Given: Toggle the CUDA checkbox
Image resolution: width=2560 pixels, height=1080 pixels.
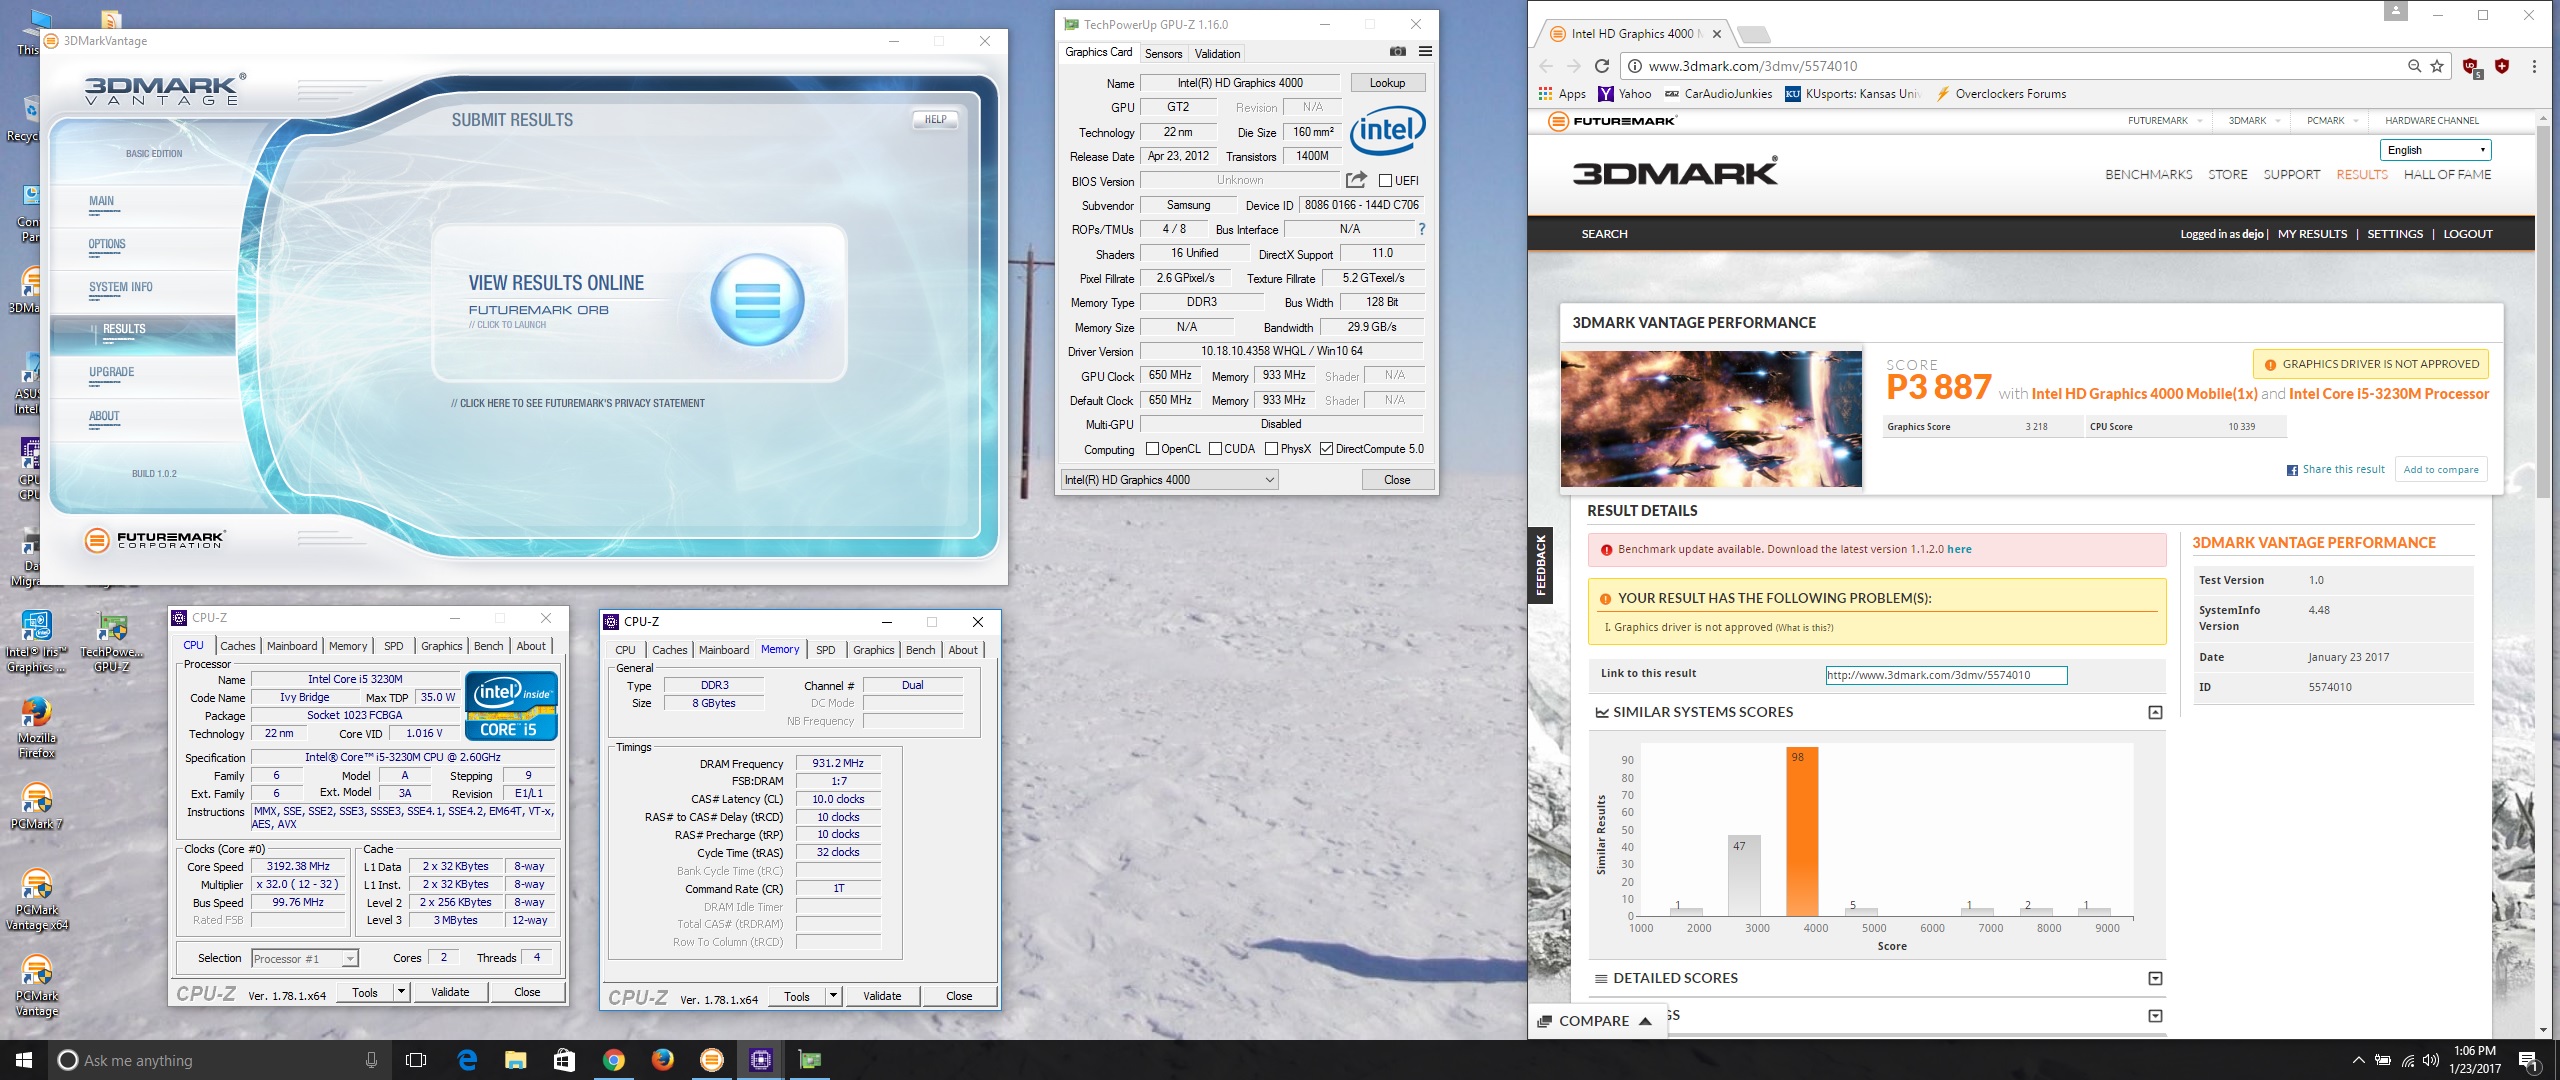Looking at the screenshot, I should (x=1215, y=449).
